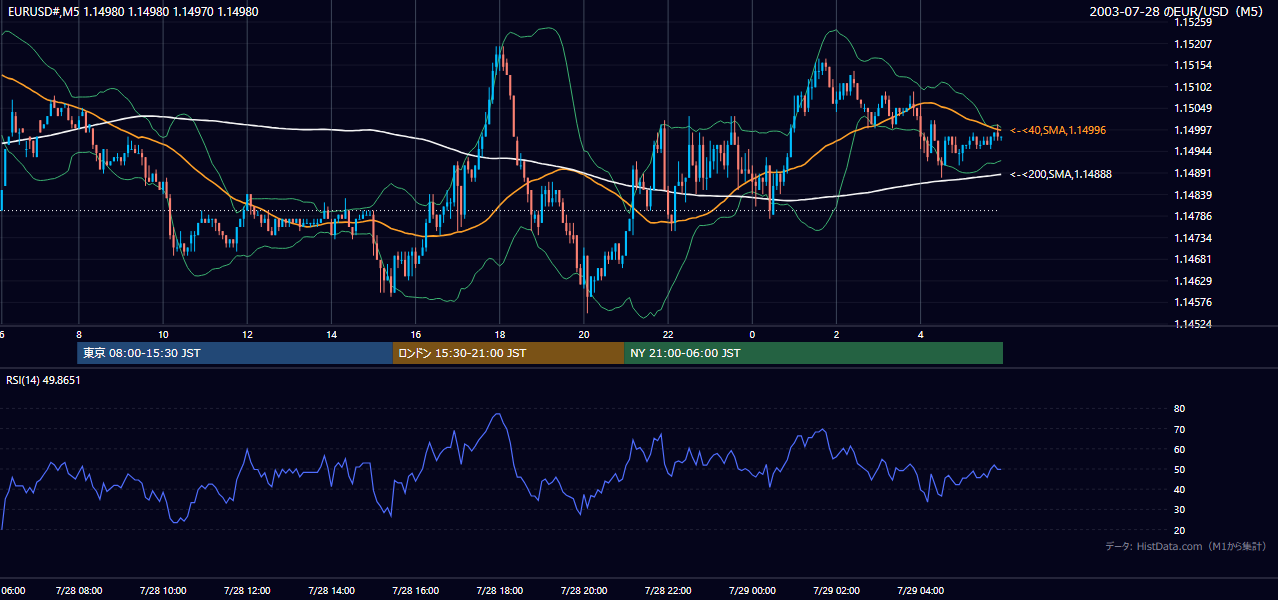Click RSI axis level 20

pos(1180,530)
